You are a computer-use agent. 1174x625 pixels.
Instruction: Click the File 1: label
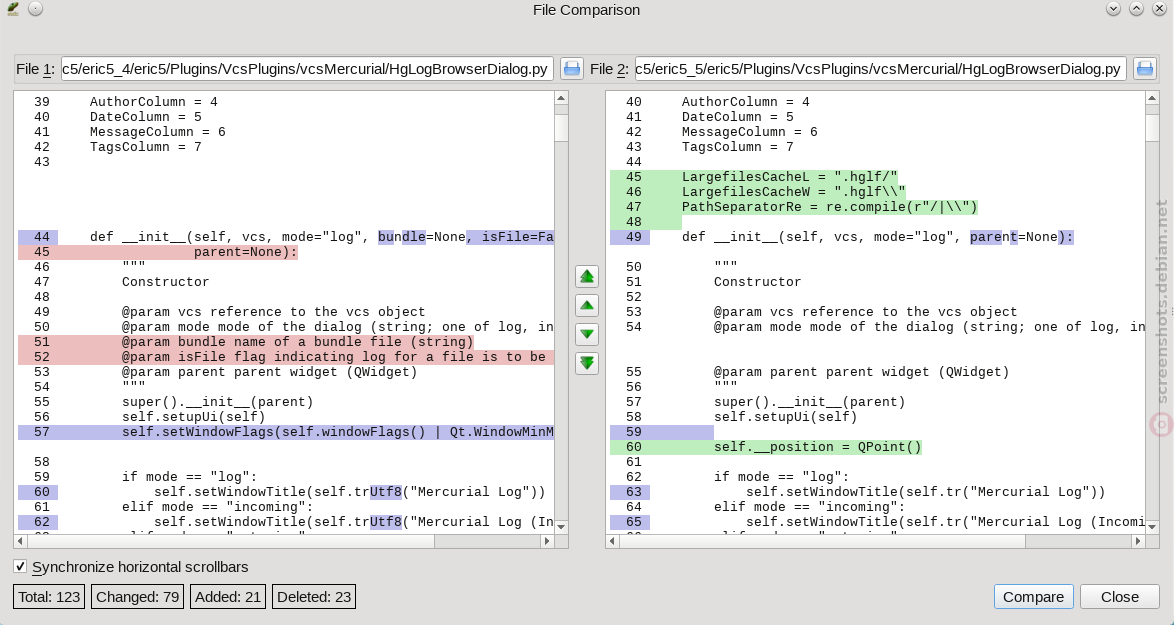[35, 69]
